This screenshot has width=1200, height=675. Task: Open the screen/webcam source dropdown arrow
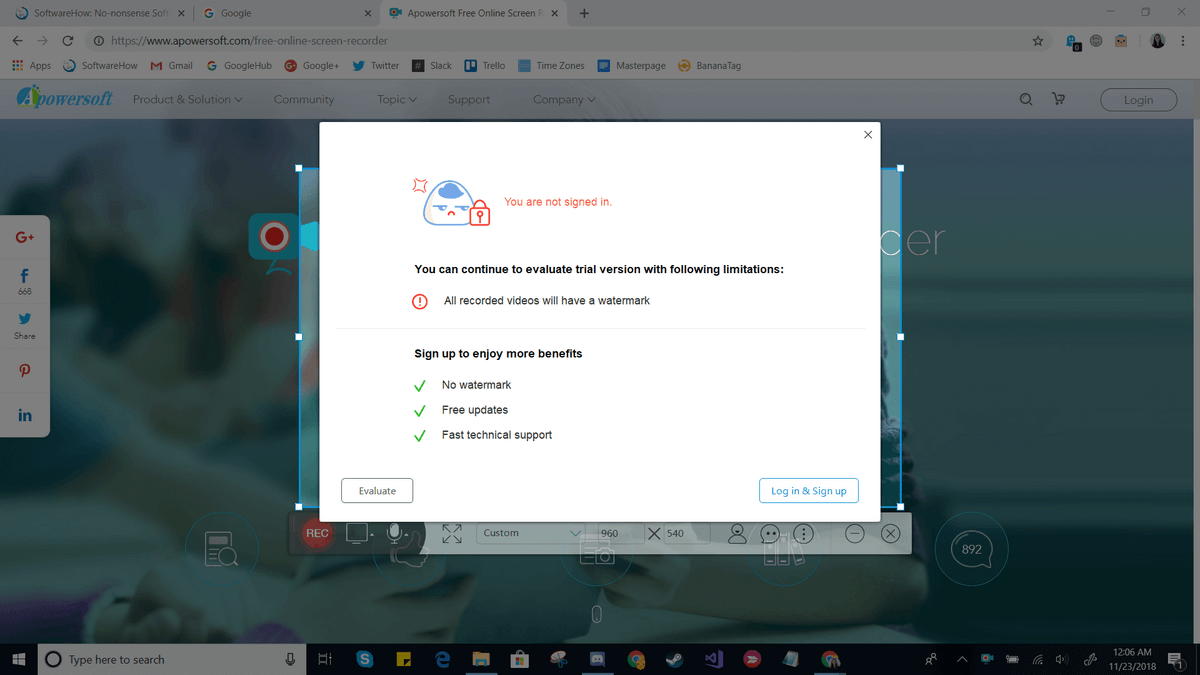coord(372,536)
